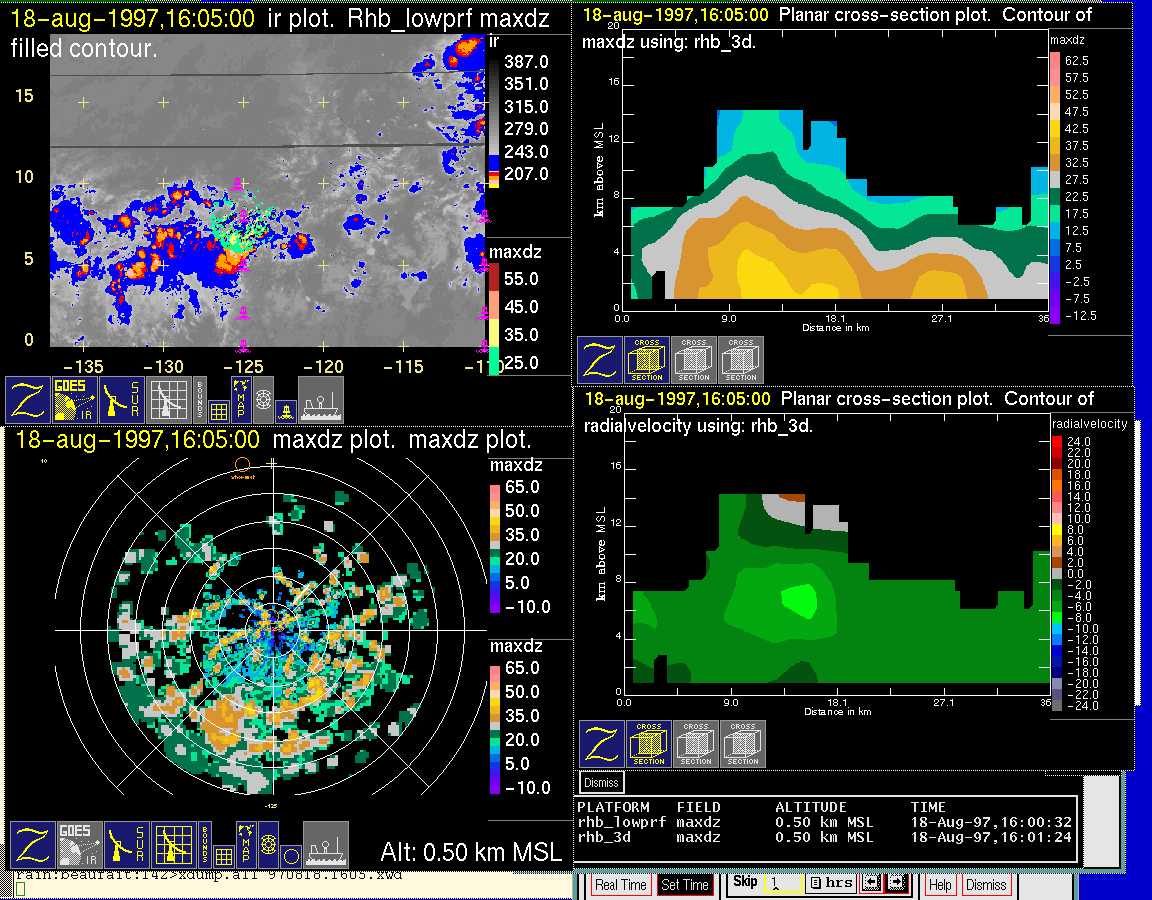This screenshot has width=1152, height=900.
Task: Click the ship platform icon in top plot
Action: point(321,400)
